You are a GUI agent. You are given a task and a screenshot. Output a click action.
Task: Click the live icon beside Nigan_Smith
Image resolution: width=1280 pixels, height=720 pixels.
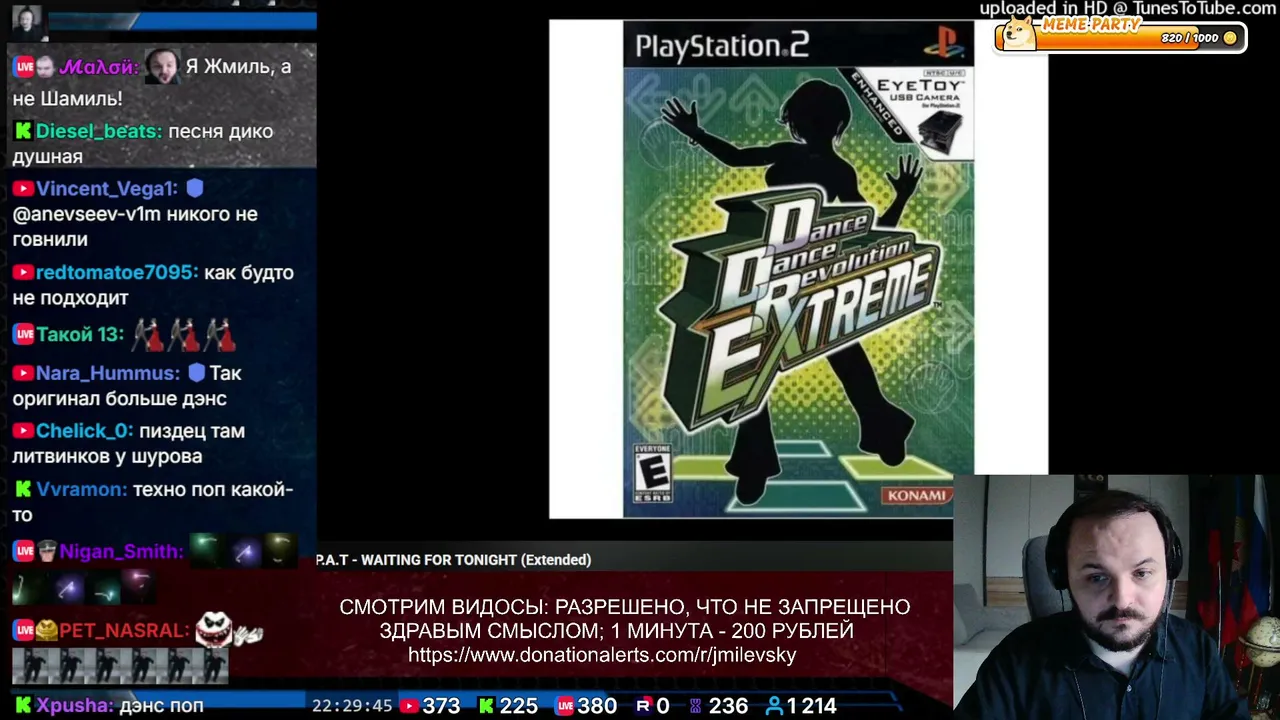24,551
